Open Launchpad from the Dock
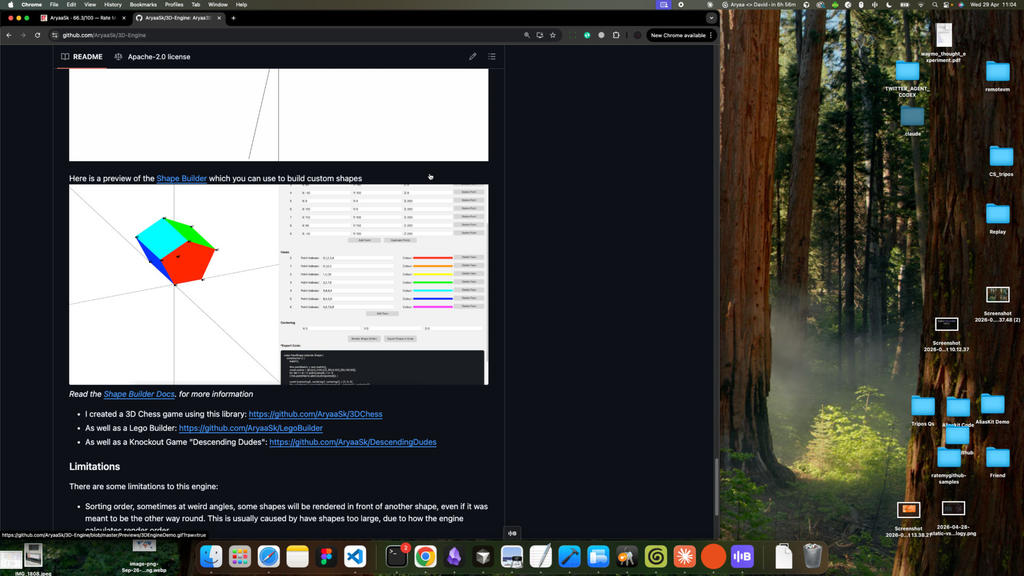Image resolution: width=1024 pixels, height=576 pixels. coord(240,556)
